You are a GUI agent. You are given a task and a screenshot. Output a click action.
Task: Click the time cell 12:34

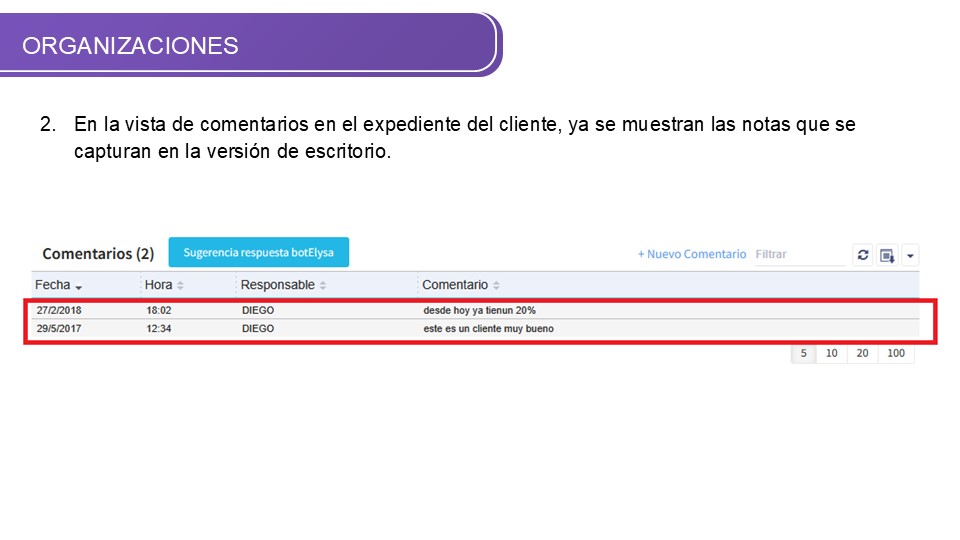click(159, 329)
